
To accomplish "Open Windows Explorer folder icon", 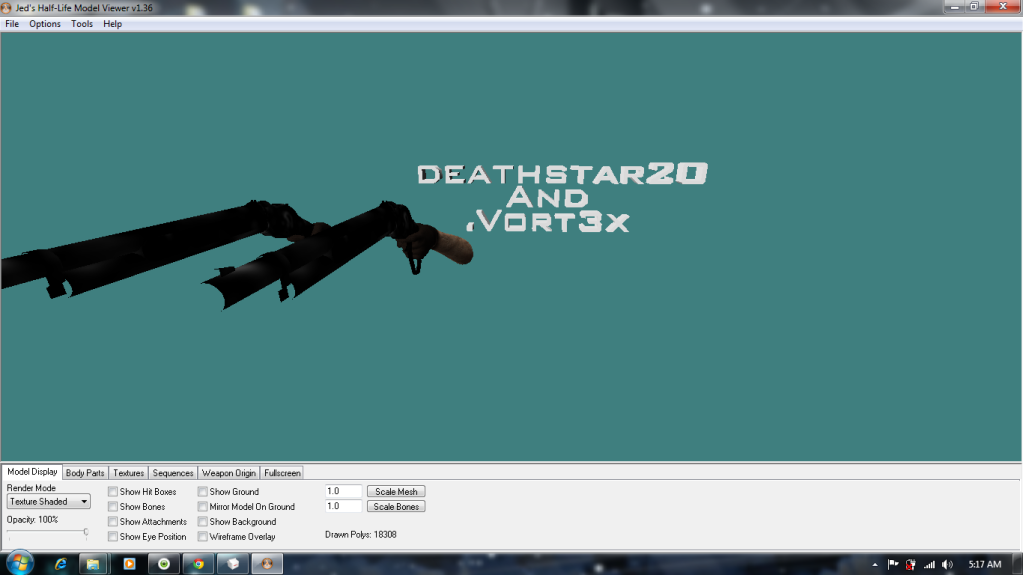I will pos(93,564).
